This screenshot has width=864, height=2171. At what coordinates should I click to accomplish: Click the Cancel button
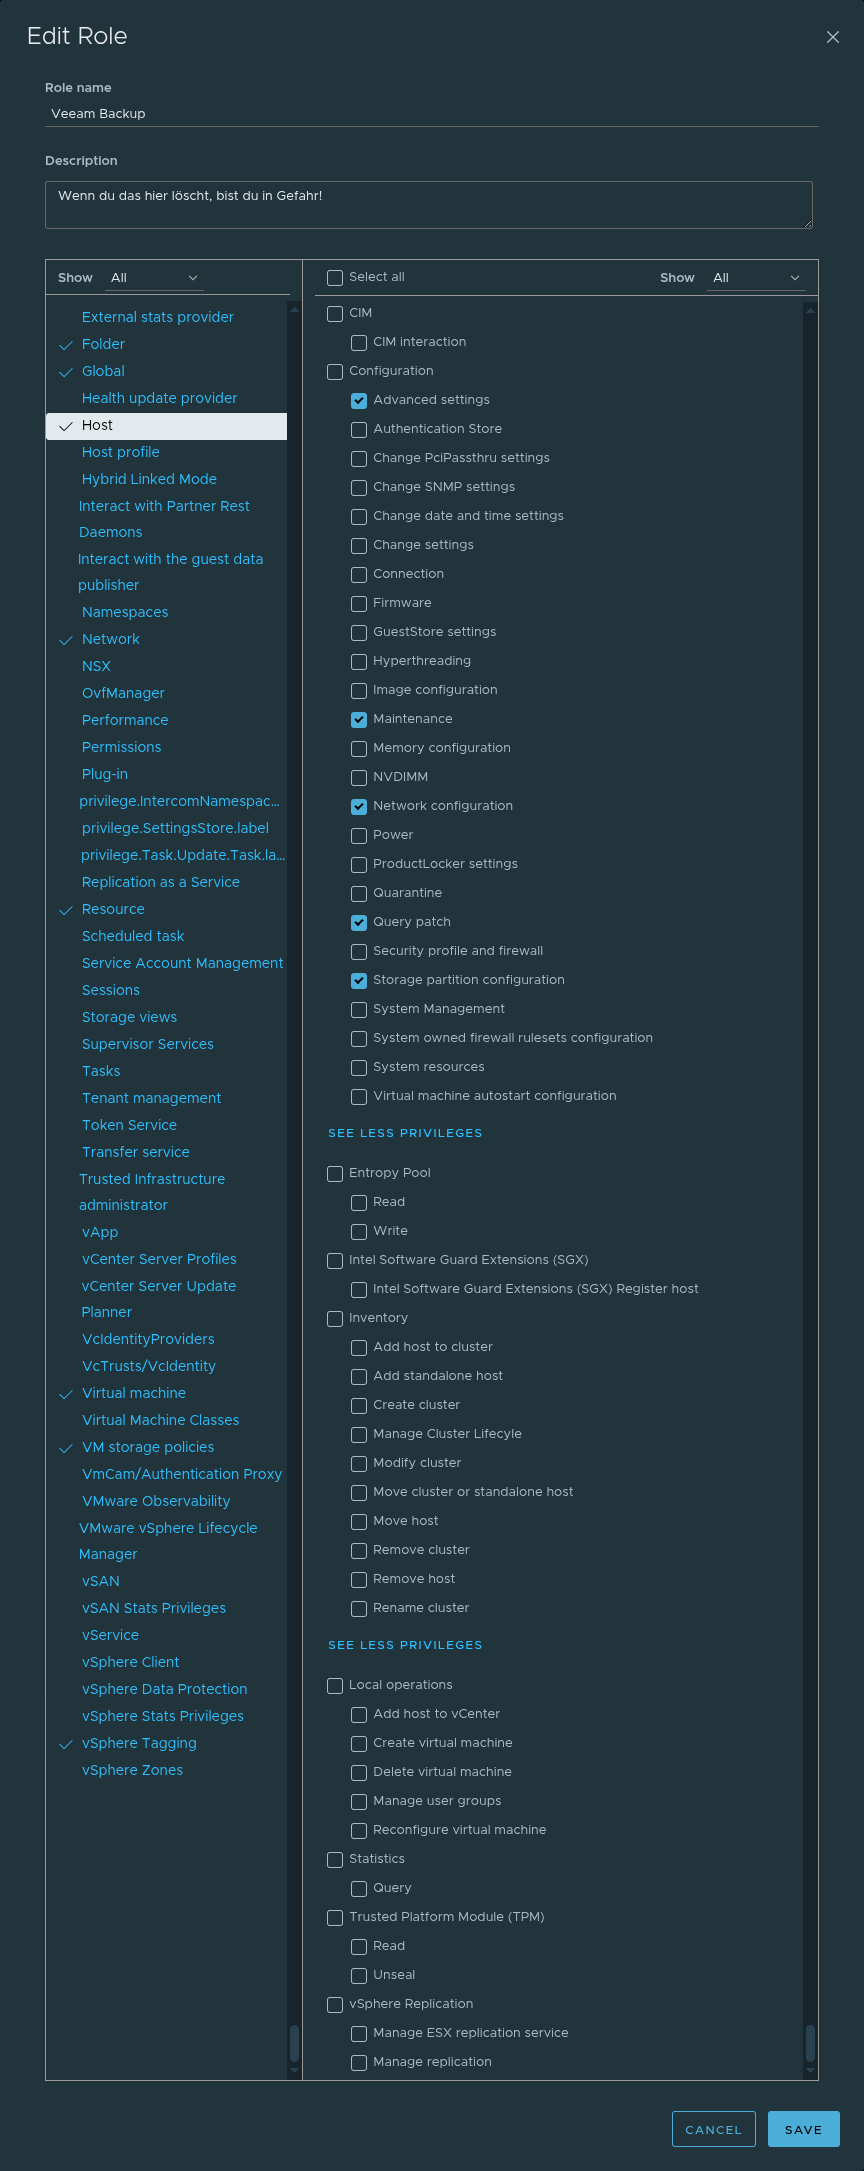(x=713, y=2129)
